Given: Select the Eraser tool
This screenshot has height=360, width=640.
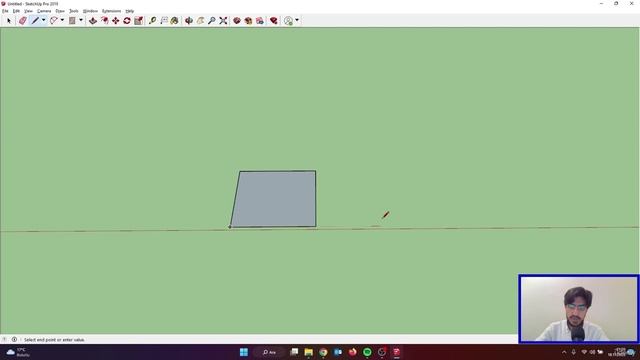Looking at the screenshot, I should click(23, 20).
